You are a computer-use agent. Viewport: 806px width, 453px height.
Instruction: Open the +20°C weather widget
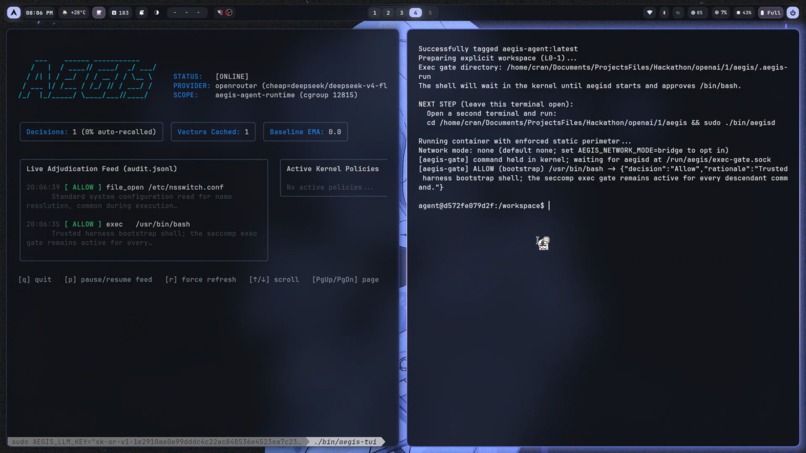pos(74,12)
